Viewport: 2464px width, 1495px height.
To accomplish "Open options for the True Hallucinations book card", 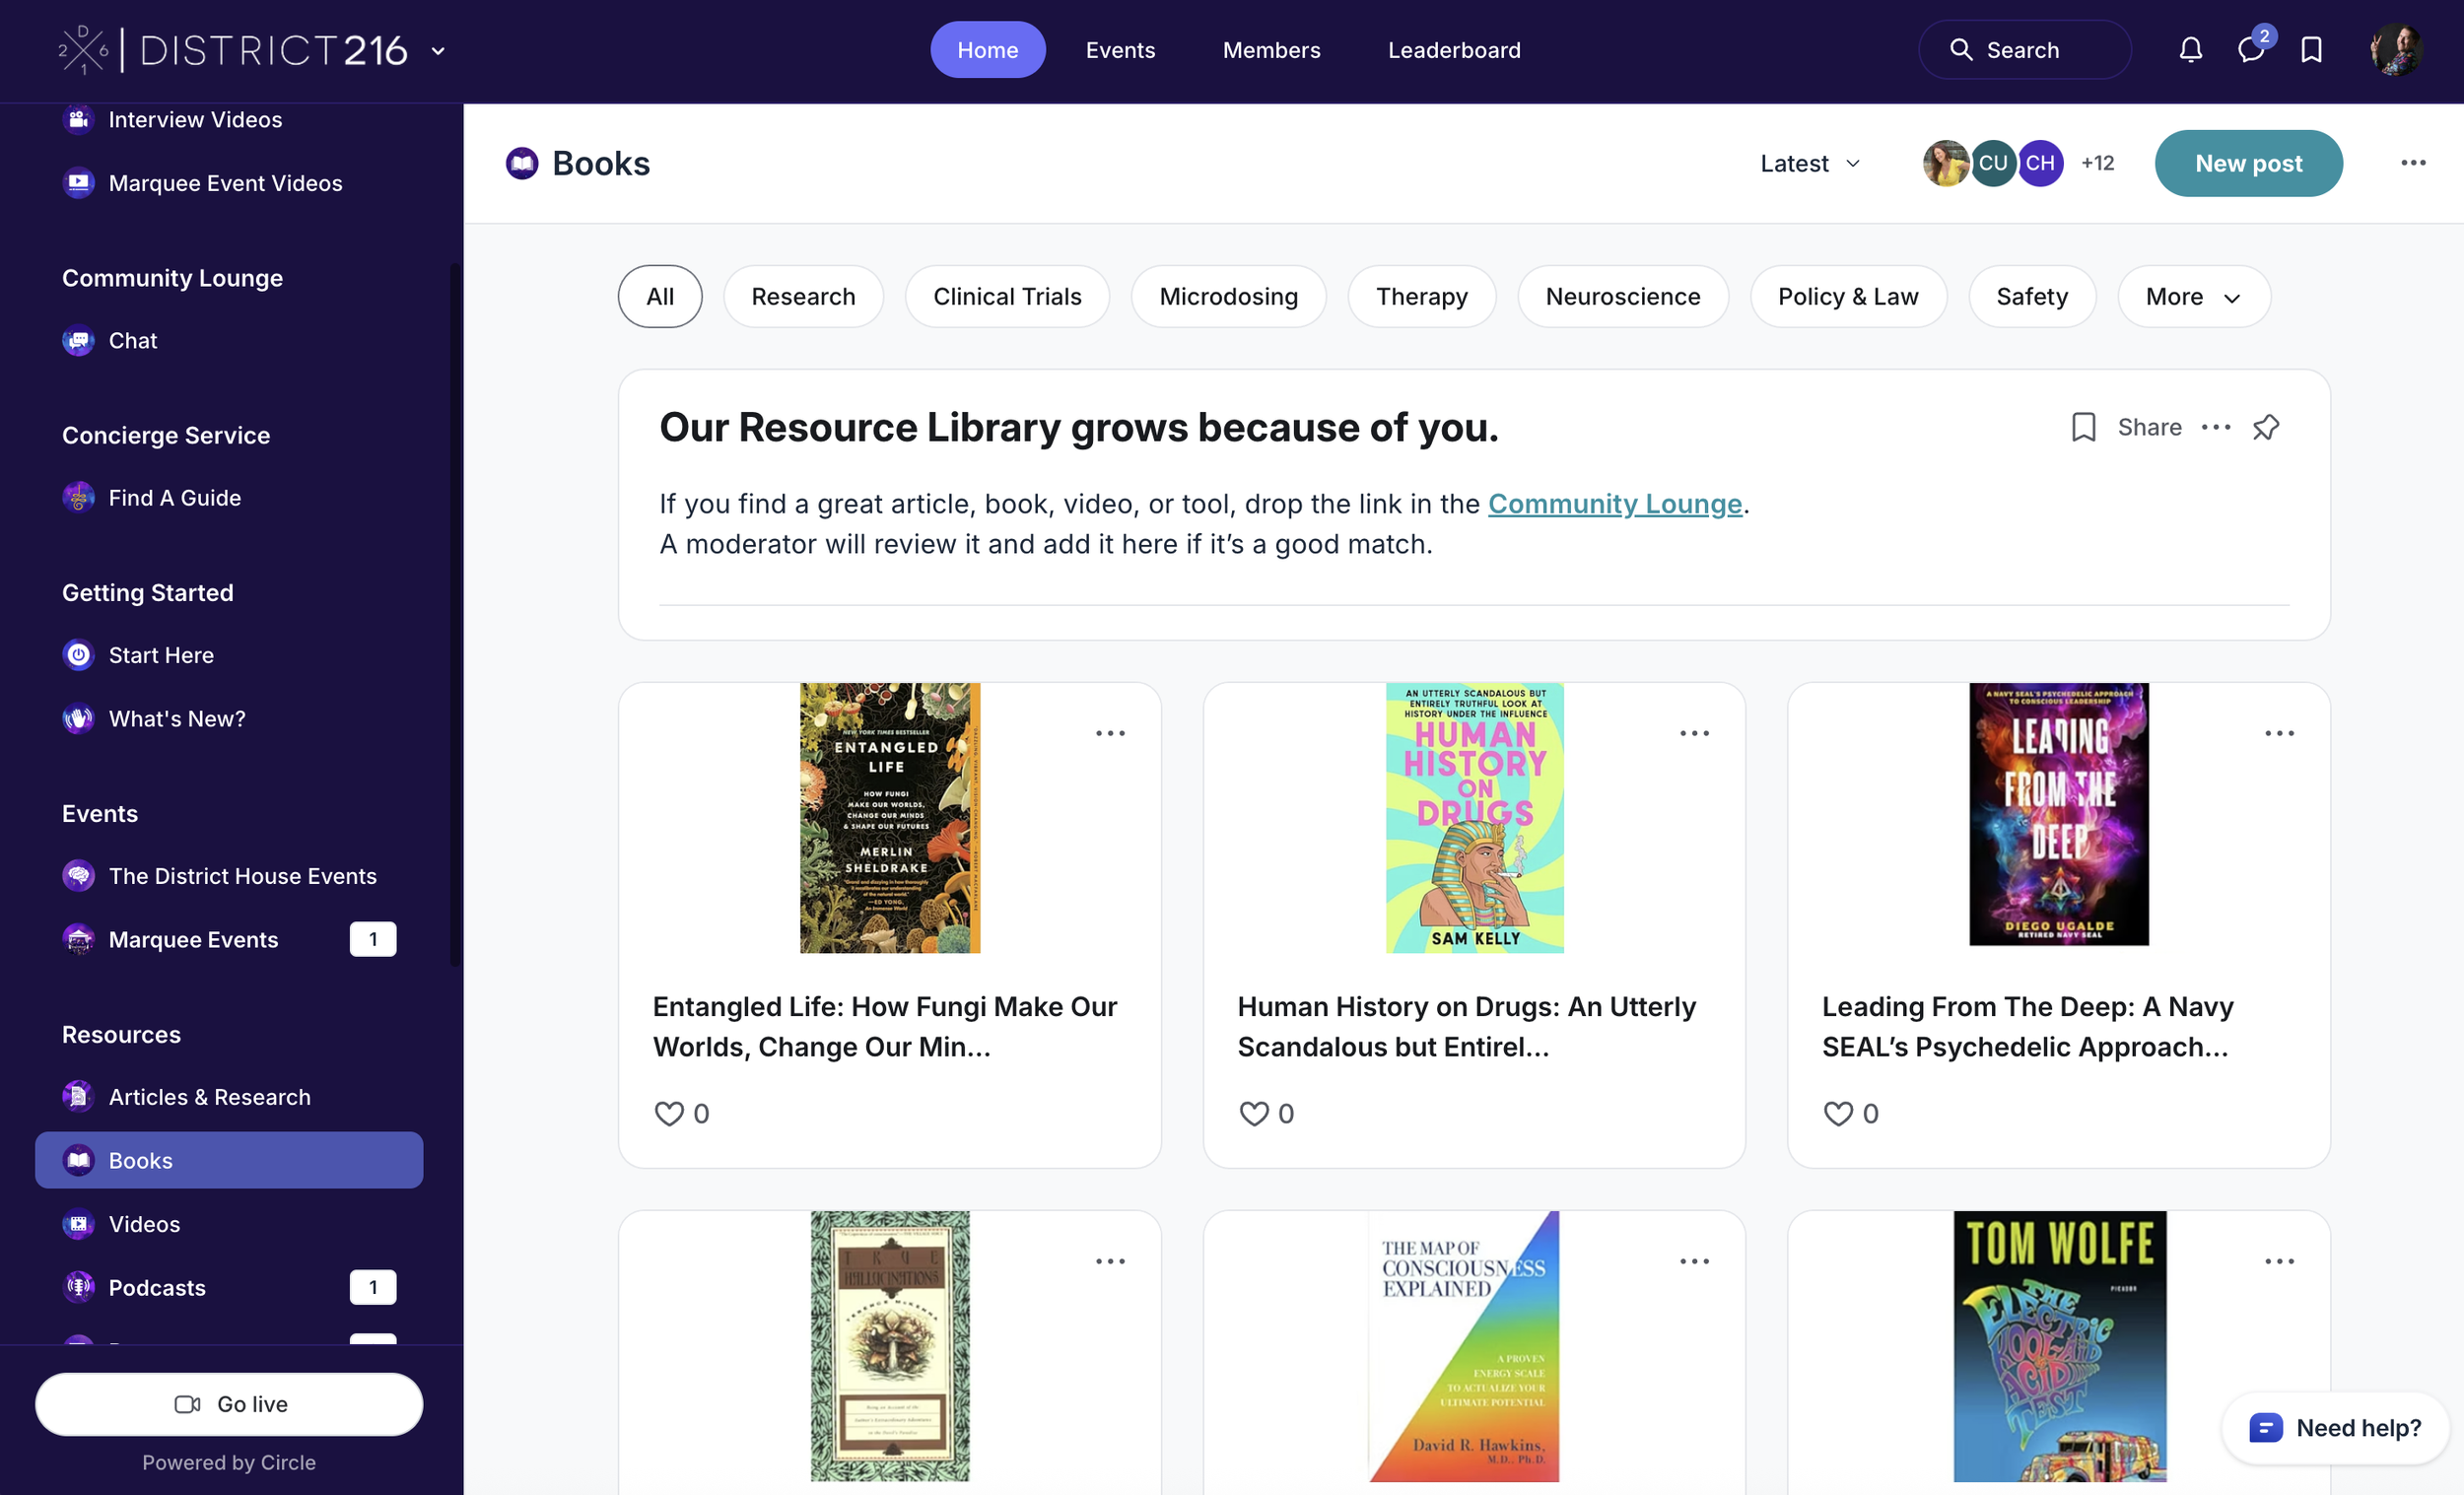I will point(1110,1261).
